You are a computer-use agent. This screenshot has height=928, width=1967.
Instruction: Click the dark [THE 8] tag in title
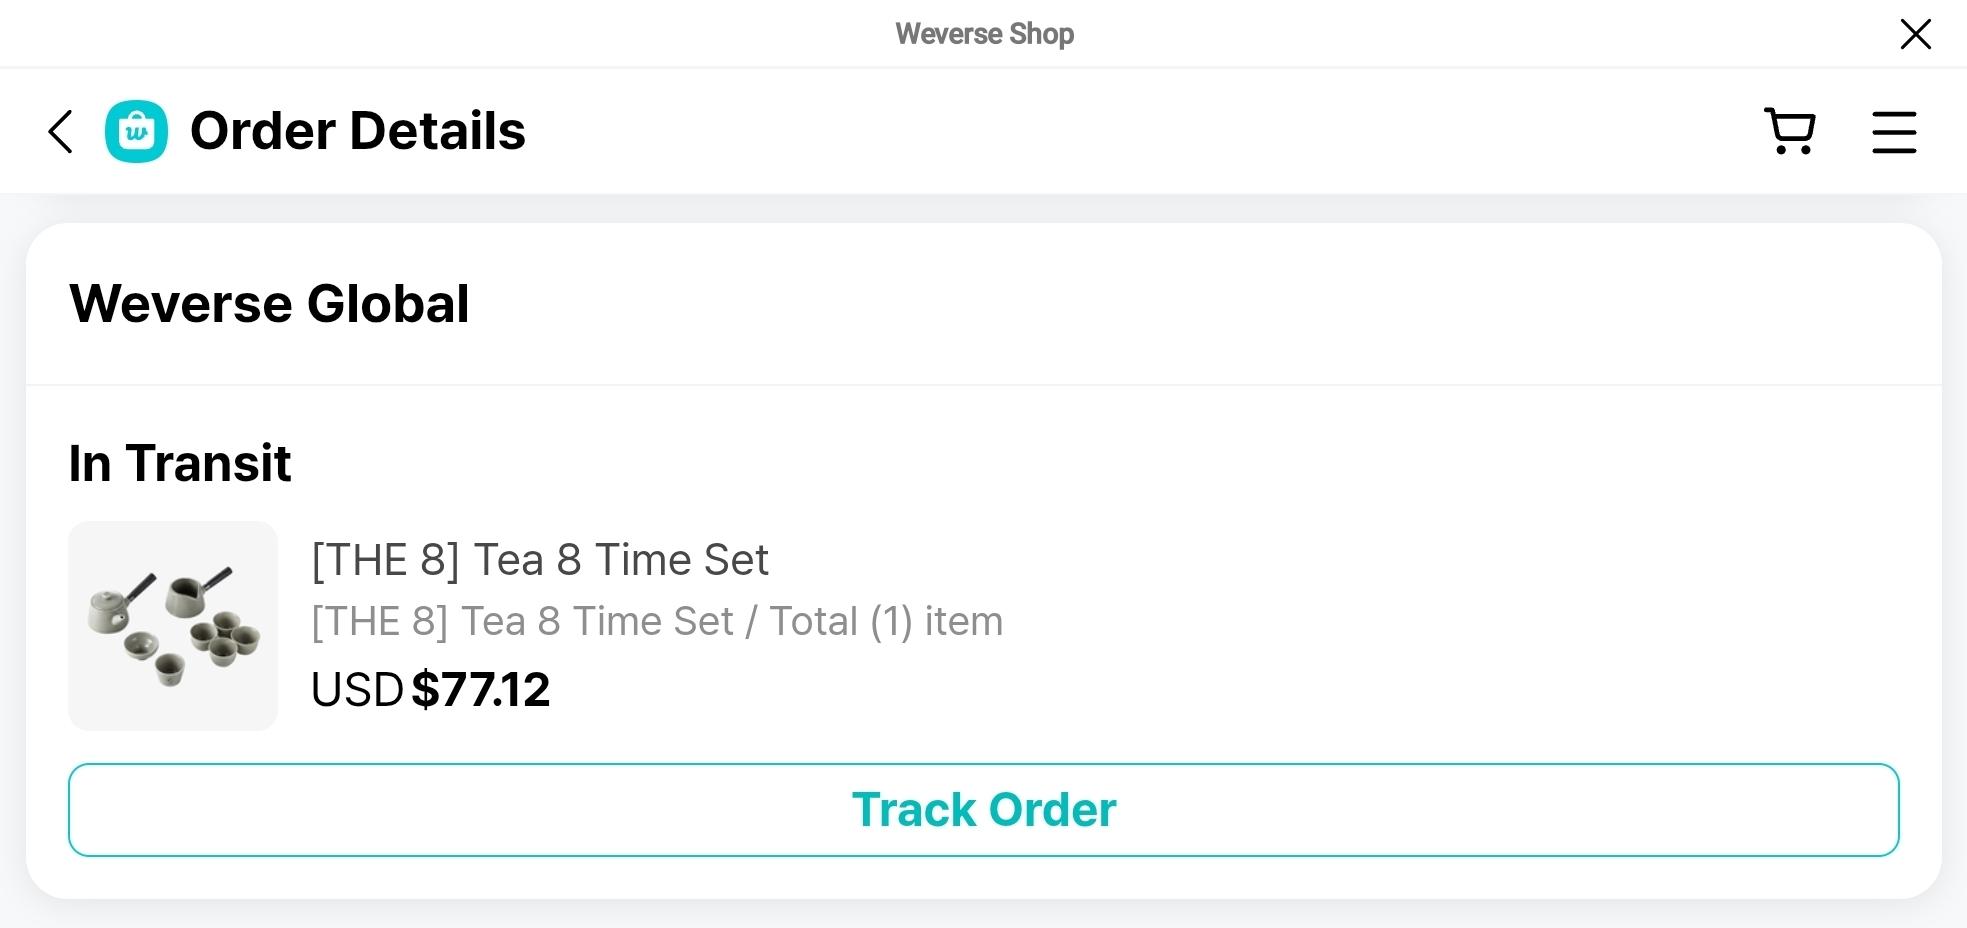385,560
